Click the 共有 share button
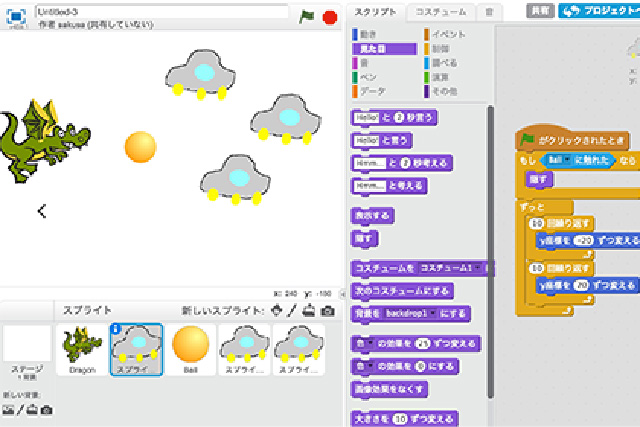The width and height of the screenshot is (640, 427). (x=540, y=11)
